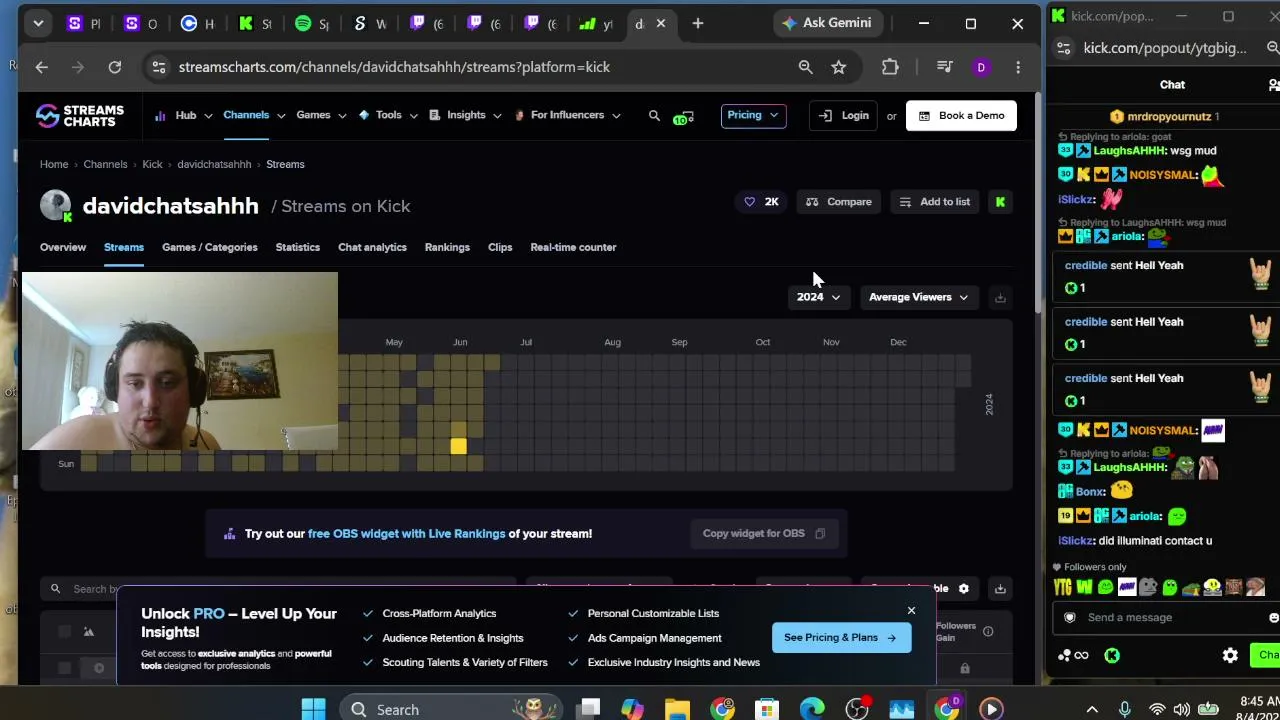Image resolution: width=1280 pixels, height=720 pixels.
Task: Select the Streams tab
Action: [124, 247]
